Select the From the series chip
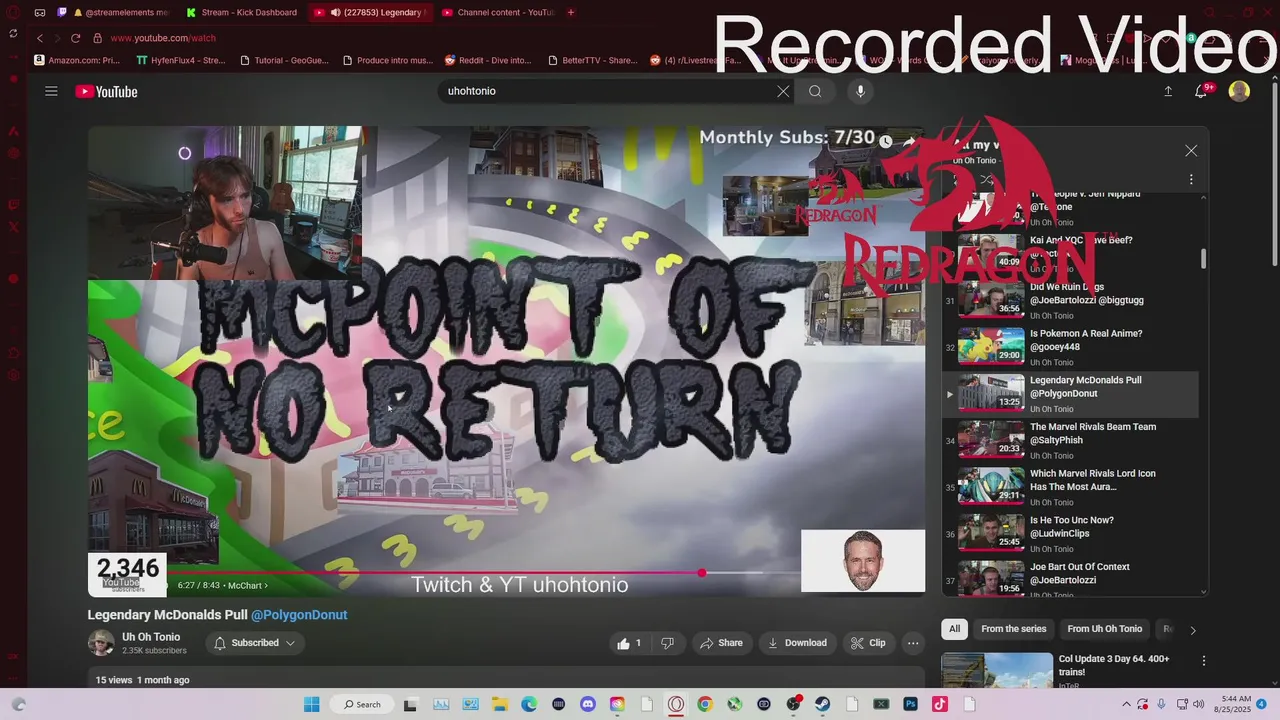The image size is (1280, 720). (x=1013, y=629)
